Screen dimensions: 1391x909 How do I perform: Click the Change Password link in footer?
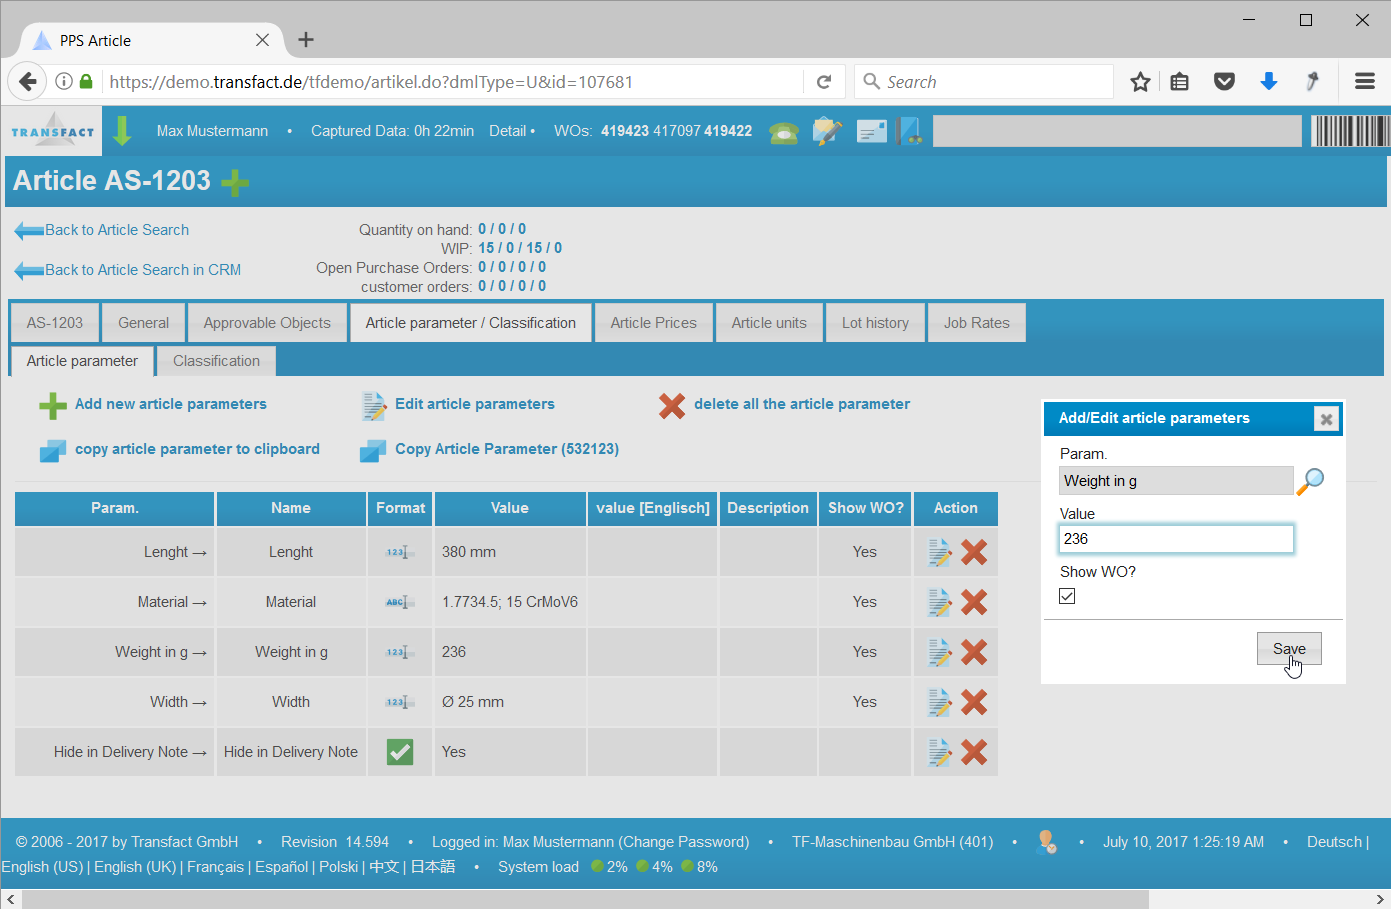[685, 842]
